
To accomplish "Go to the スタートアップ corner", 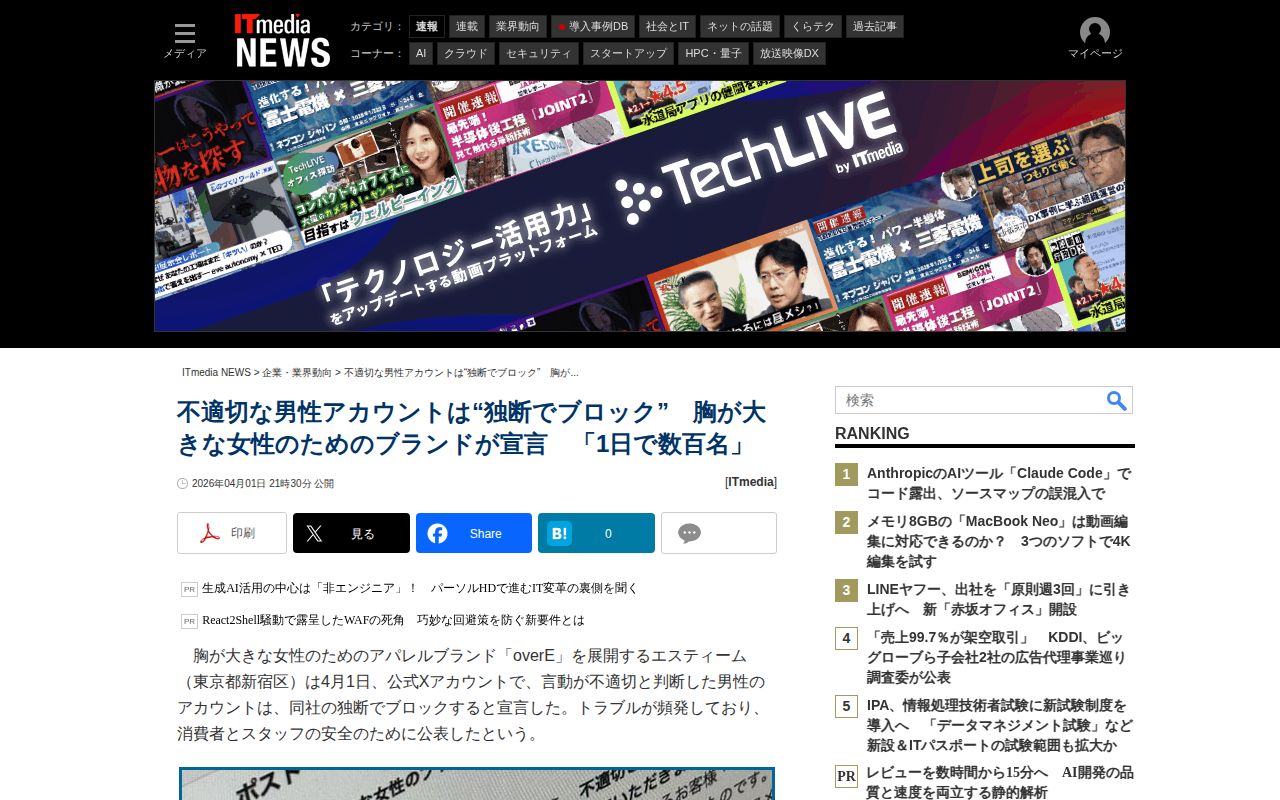I will click(628, 54).
